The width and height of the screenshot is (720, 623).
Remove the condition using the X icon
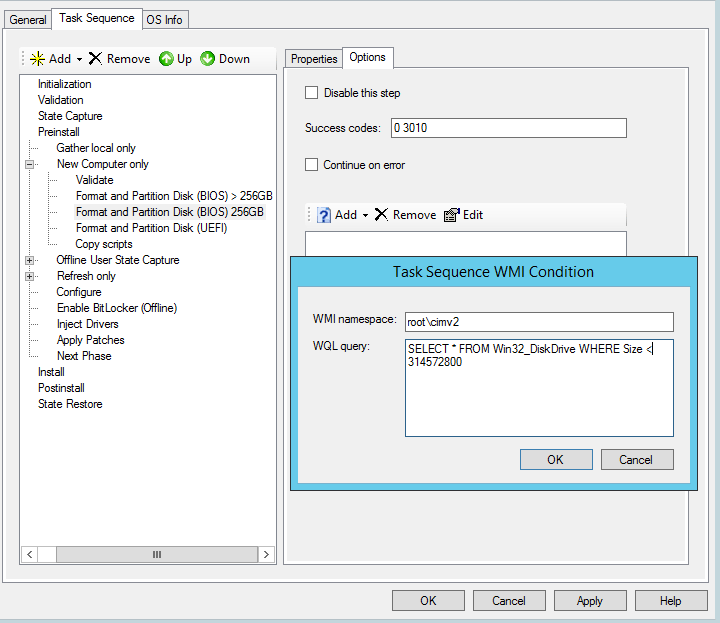point(381,215)
